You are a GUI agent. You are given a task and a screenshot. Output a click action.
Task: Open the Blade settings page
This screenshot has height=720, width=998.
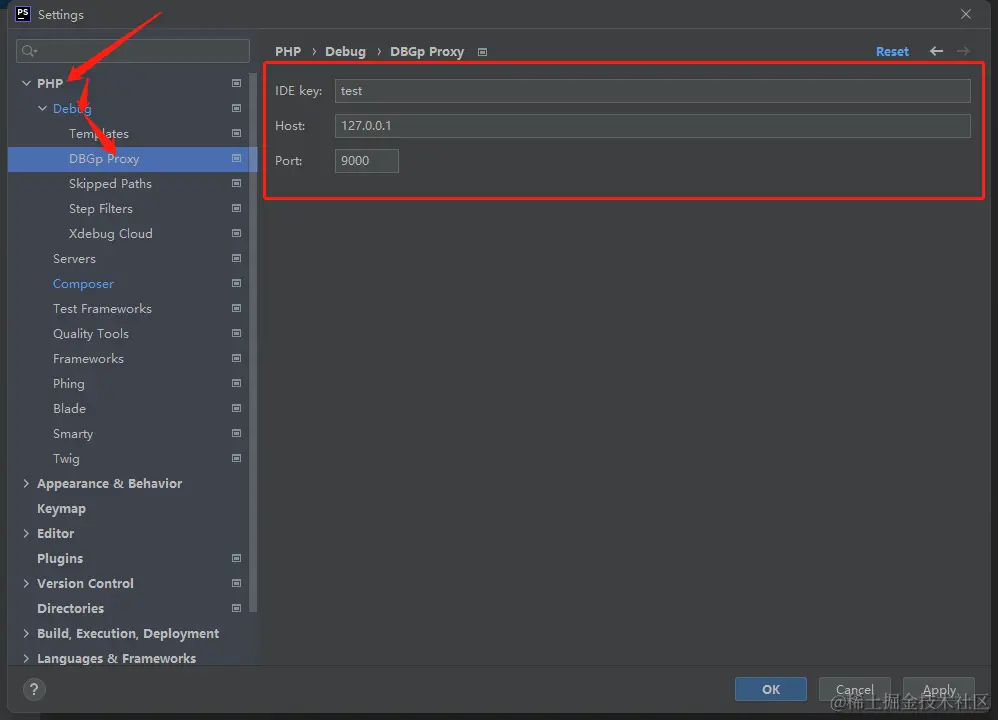click(x=69, y=409)
